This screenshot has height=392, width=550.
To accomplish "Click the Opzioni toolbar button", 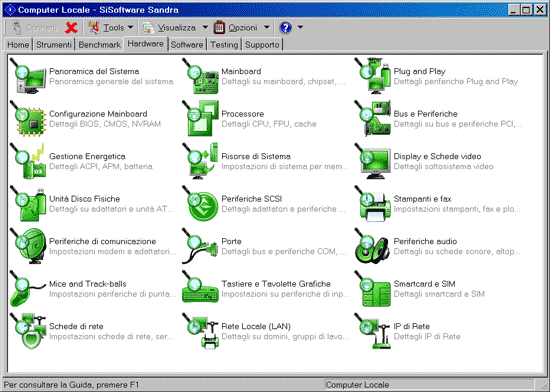I will point(236,27).
